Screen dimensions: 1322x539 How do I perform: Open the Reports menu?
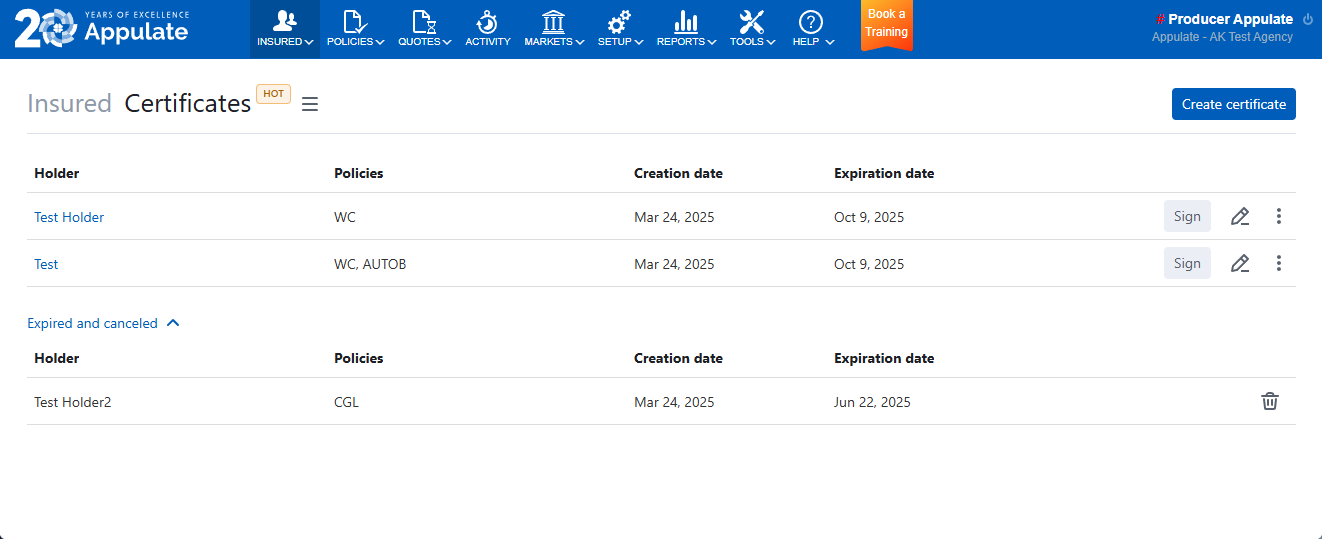click(x=686, y=28)
